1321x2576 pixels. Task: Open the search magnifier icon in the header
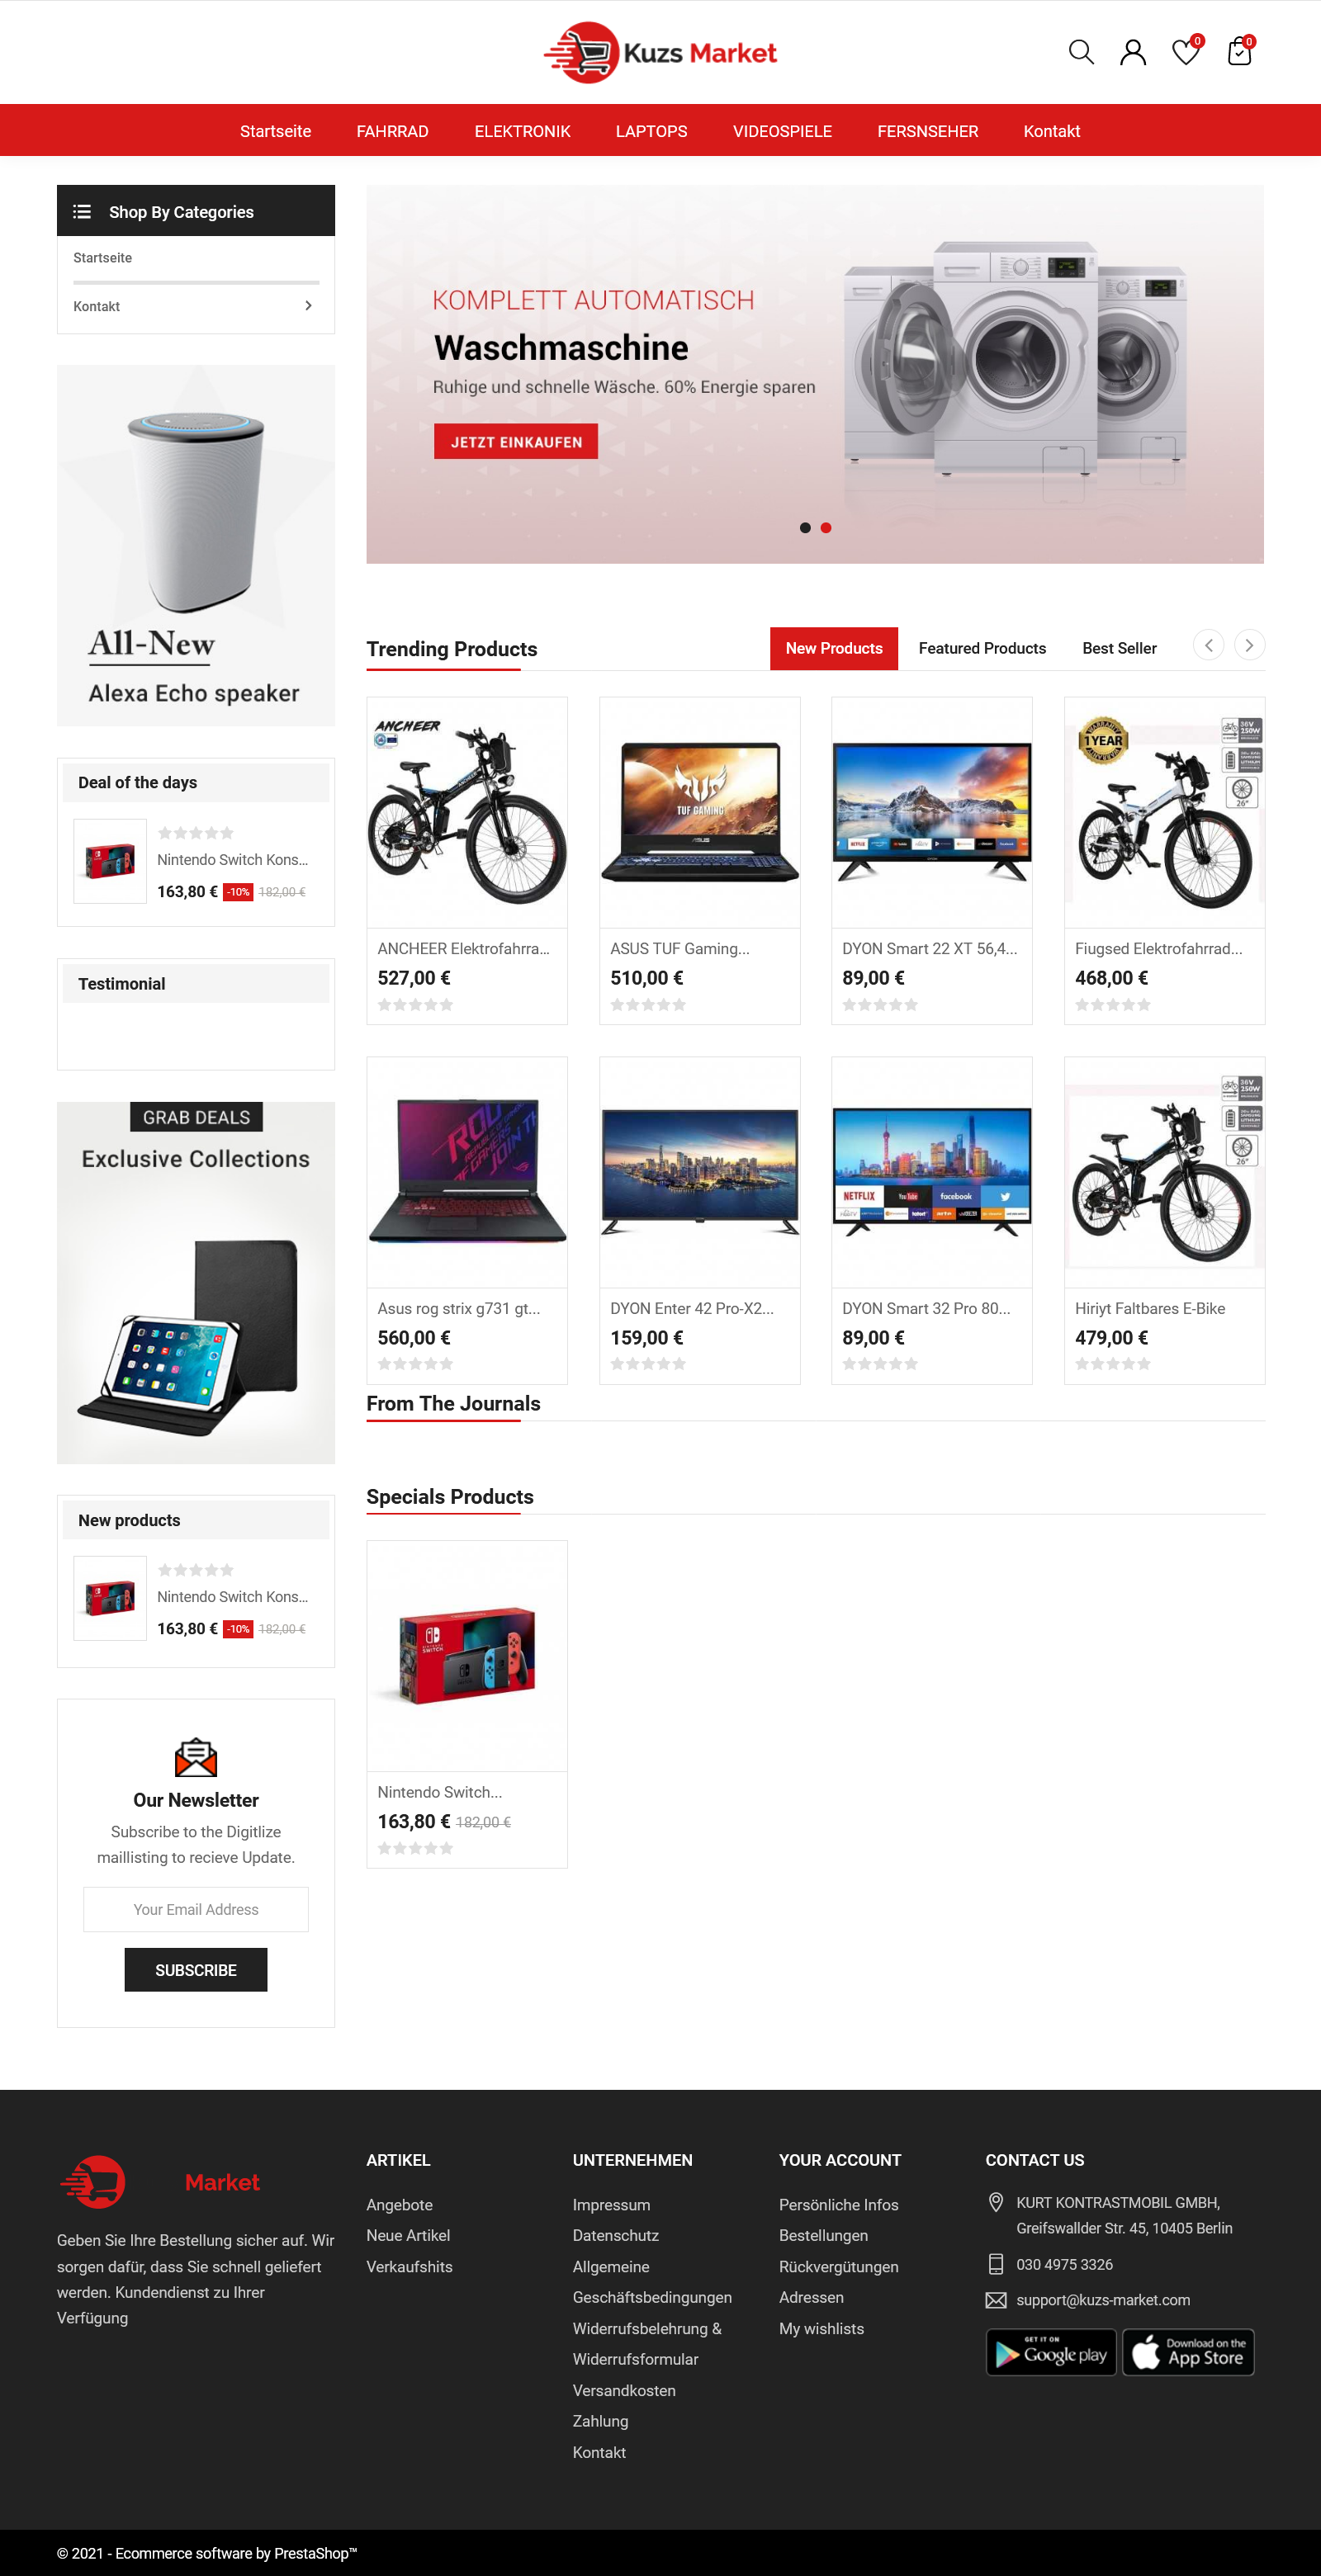[1081, 52]
